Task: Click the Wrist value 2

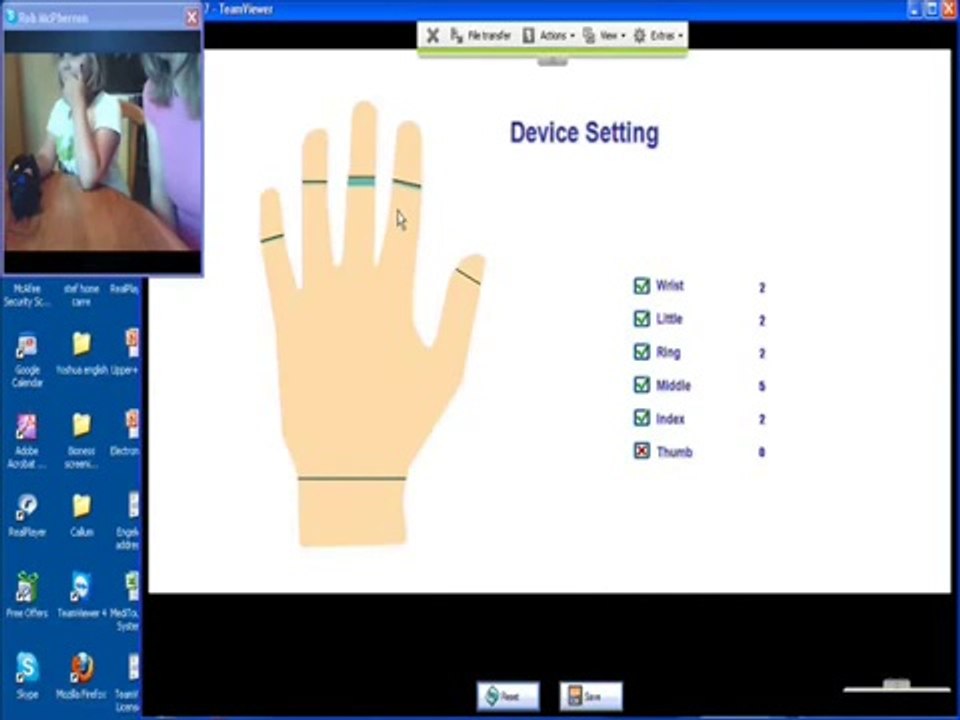Action: point(762,287)
